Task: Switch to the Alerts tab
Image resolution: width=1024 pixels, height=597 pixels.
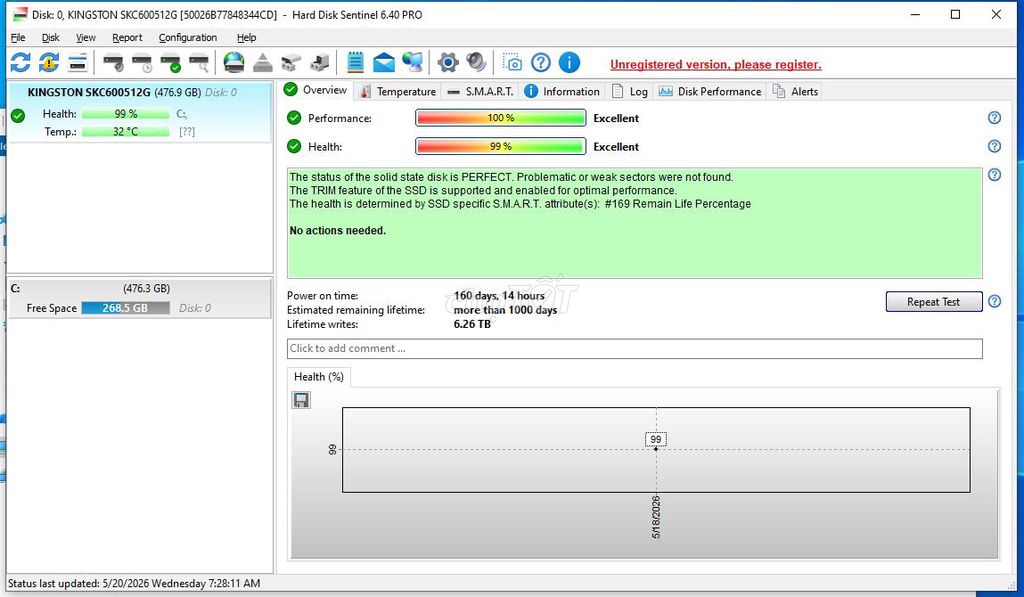Action: click(795, 91)
